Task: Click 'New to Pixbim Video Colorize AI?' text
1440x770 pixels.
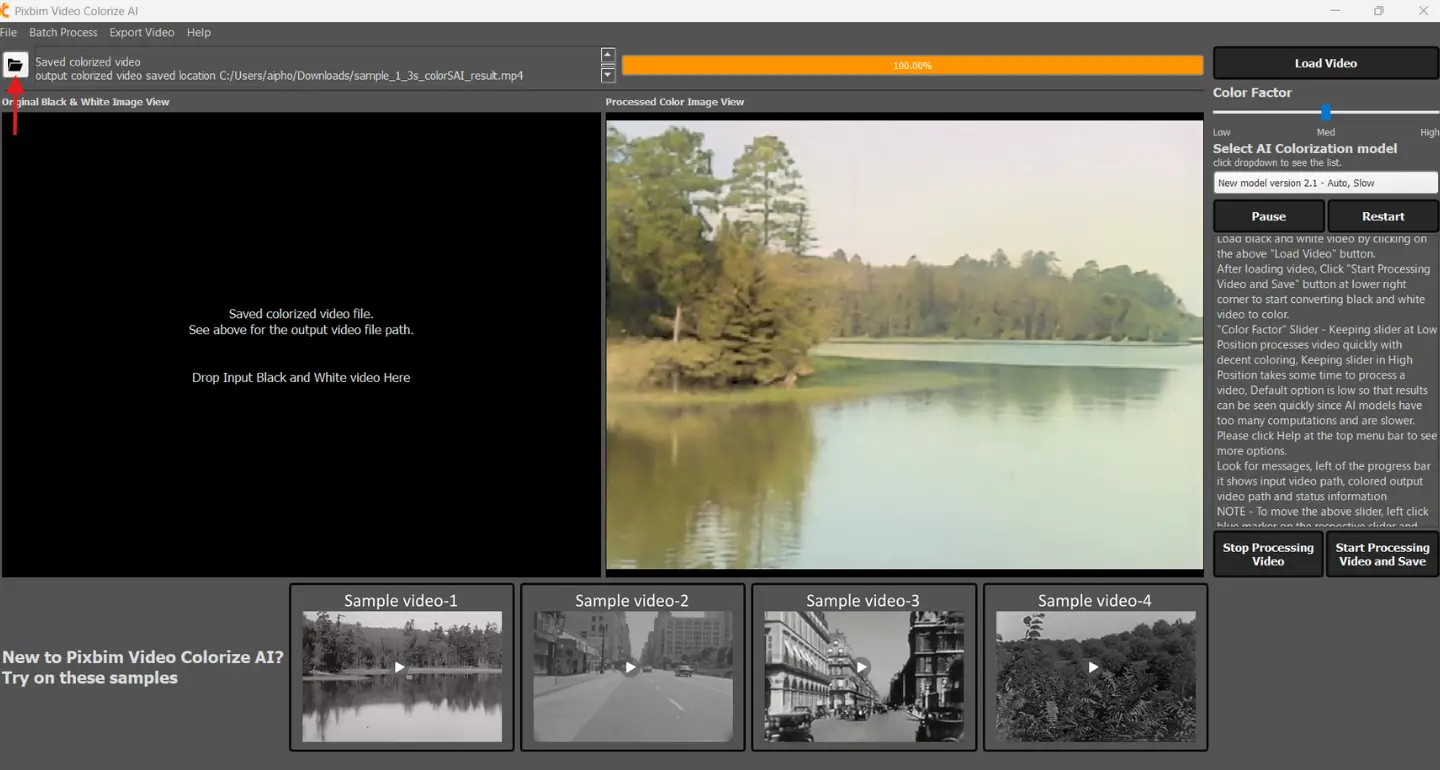Action: pos(143,657)
